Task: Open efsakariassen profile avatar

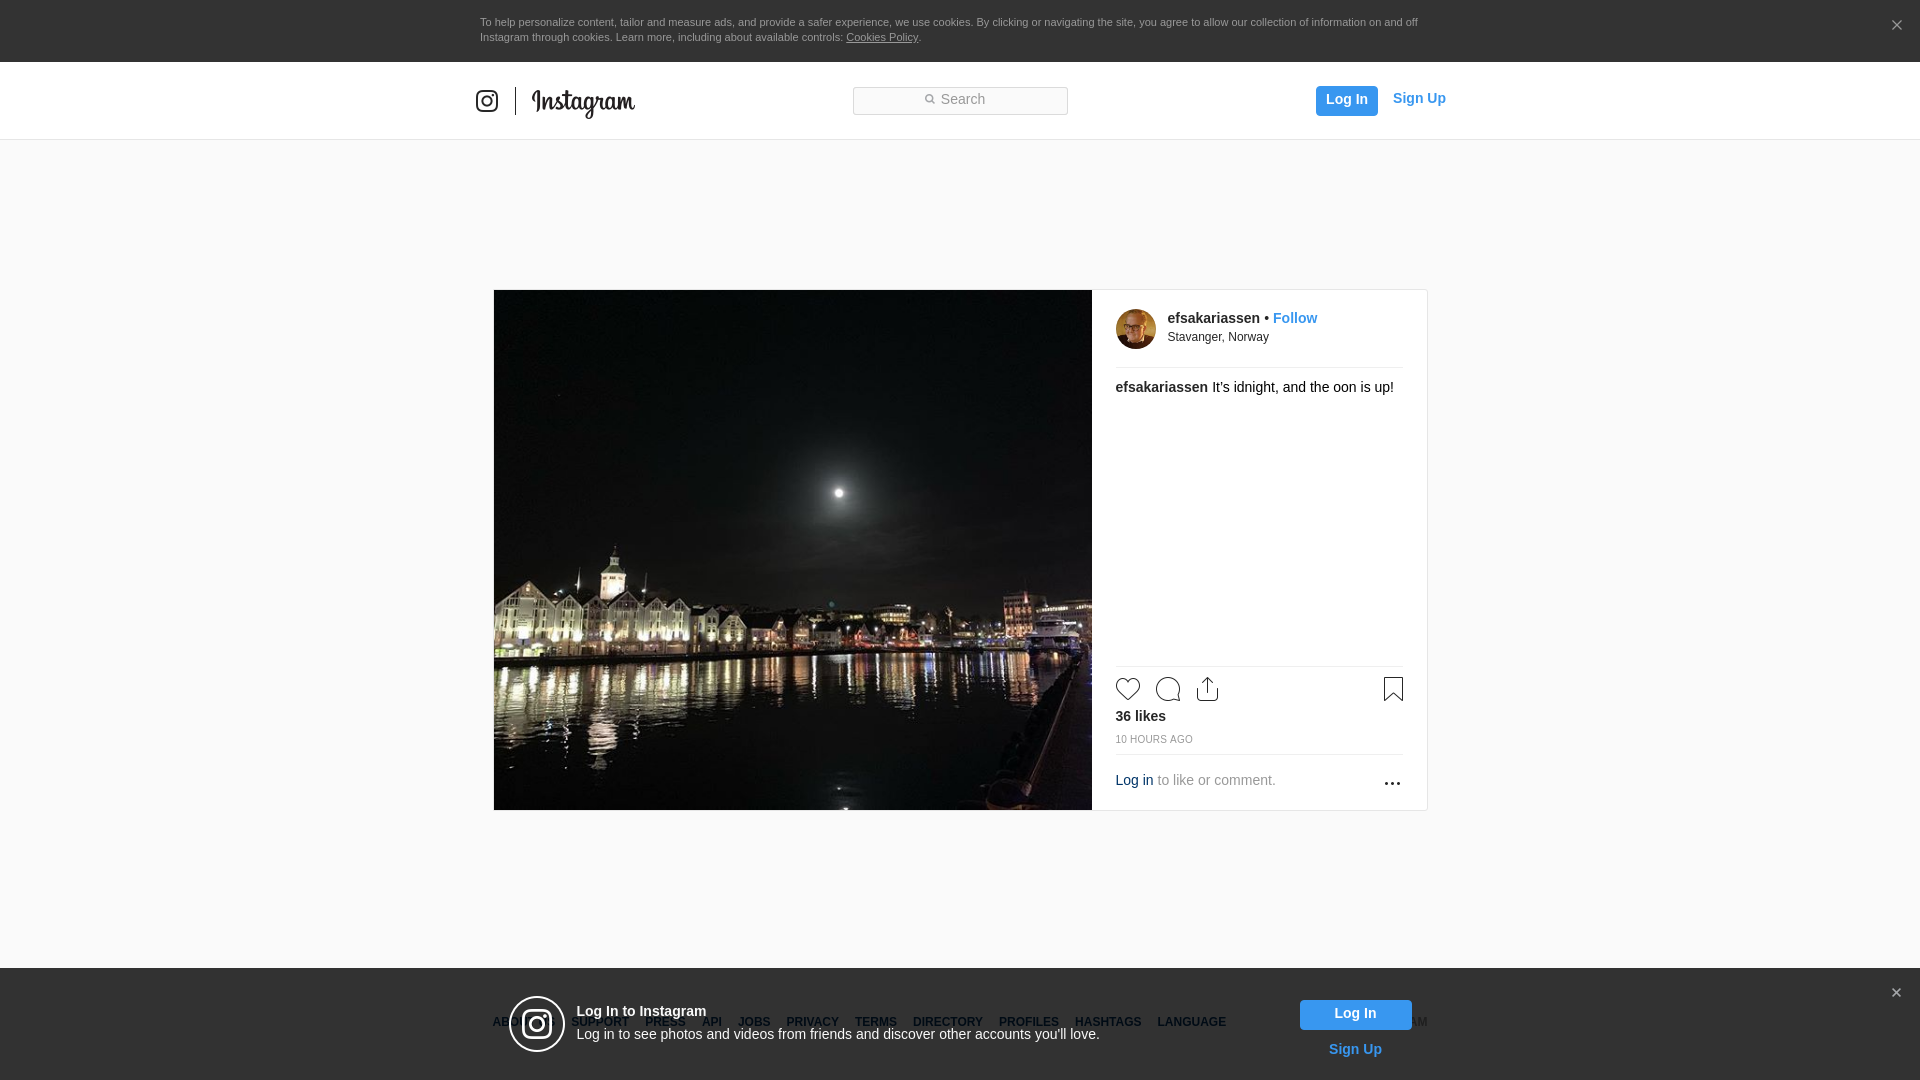Action: pyautogui.click(x=1135, y=329)
